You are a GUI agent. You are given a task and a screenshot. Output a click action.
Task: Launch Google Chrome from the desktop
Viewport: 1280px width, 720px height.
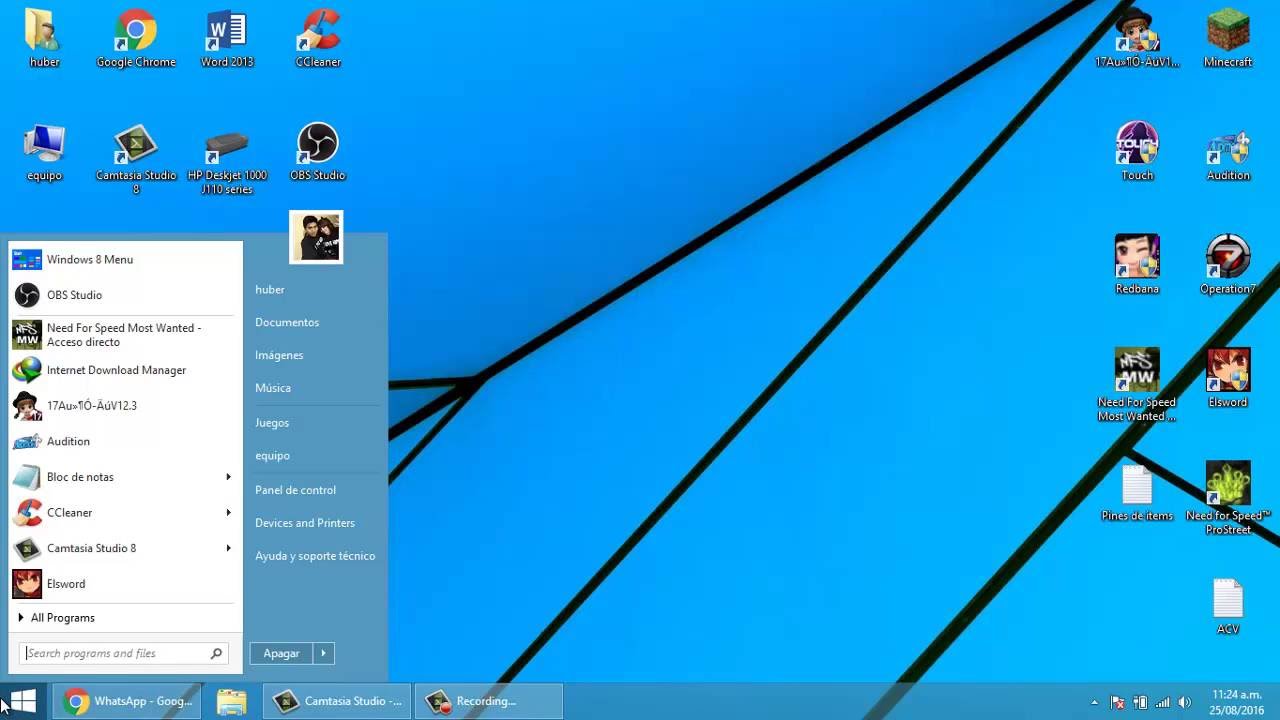coord(135,38)
